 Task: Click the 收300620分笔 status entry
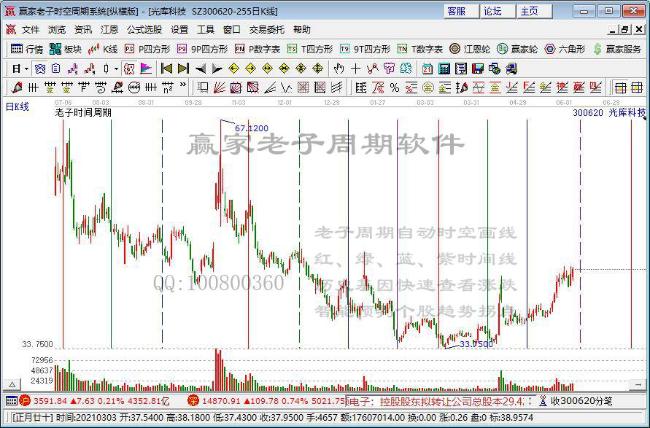click(577, 401)
